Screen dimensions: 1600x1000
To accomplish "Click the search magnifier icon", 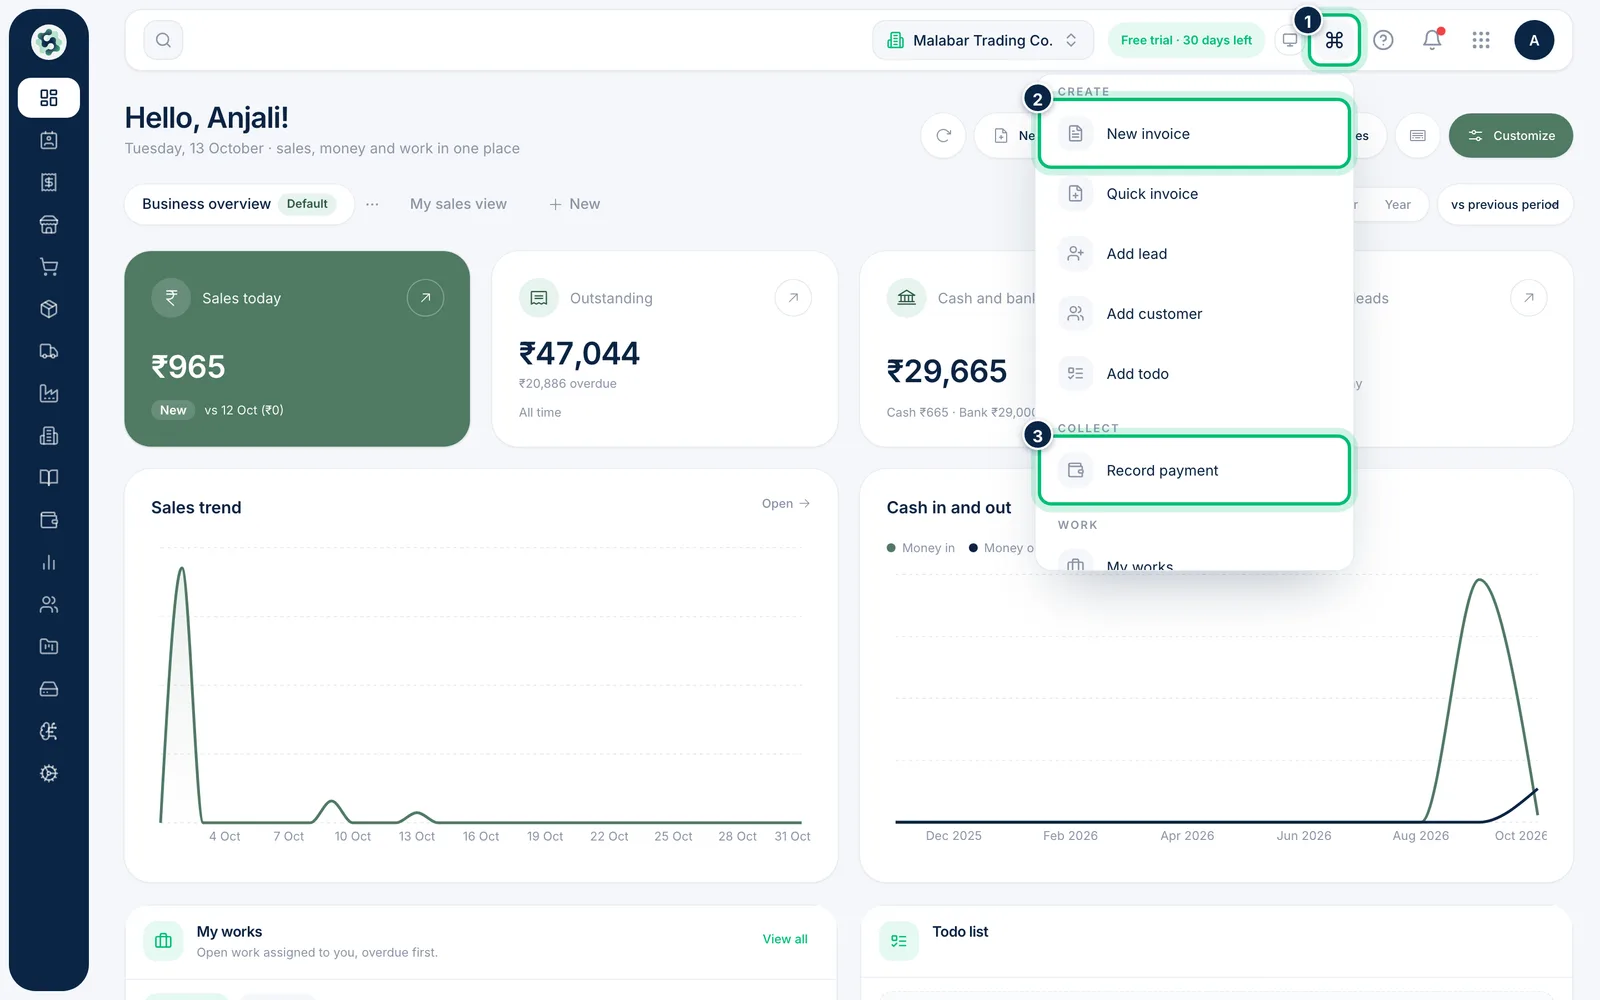I will coord(163,40).
